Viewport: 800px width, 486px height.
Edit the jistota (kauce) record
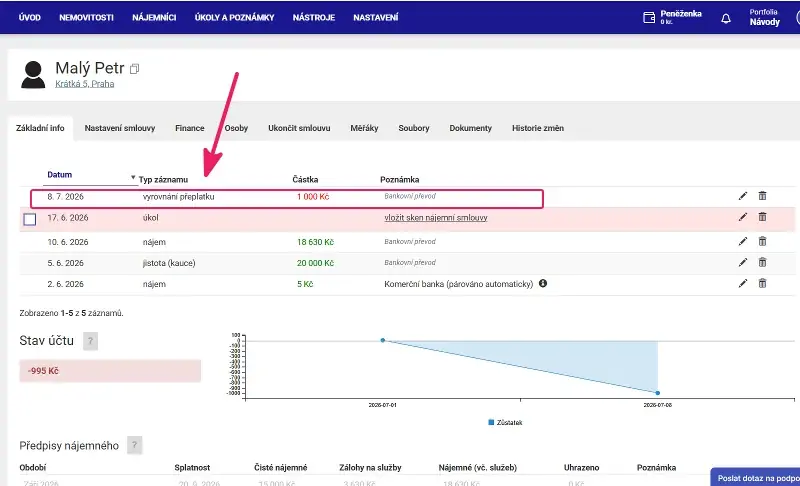743,263
